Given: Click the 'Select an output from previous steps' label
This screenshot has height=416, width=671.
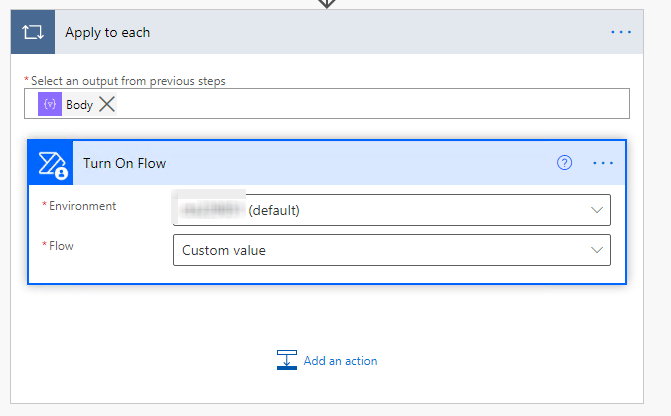Looking at the screenshot, I should (128, 81).
